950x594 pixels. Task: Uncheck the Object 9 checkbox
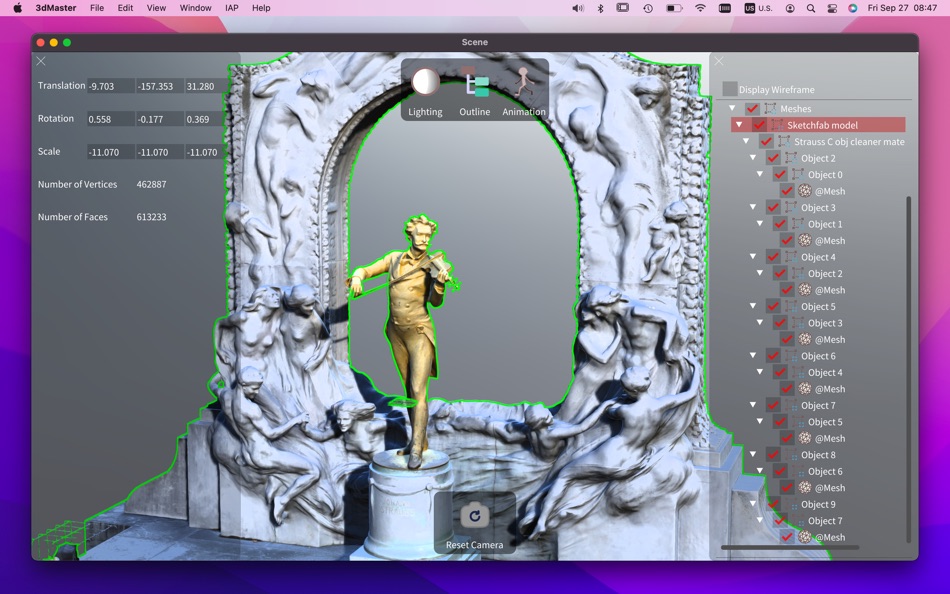773,504
